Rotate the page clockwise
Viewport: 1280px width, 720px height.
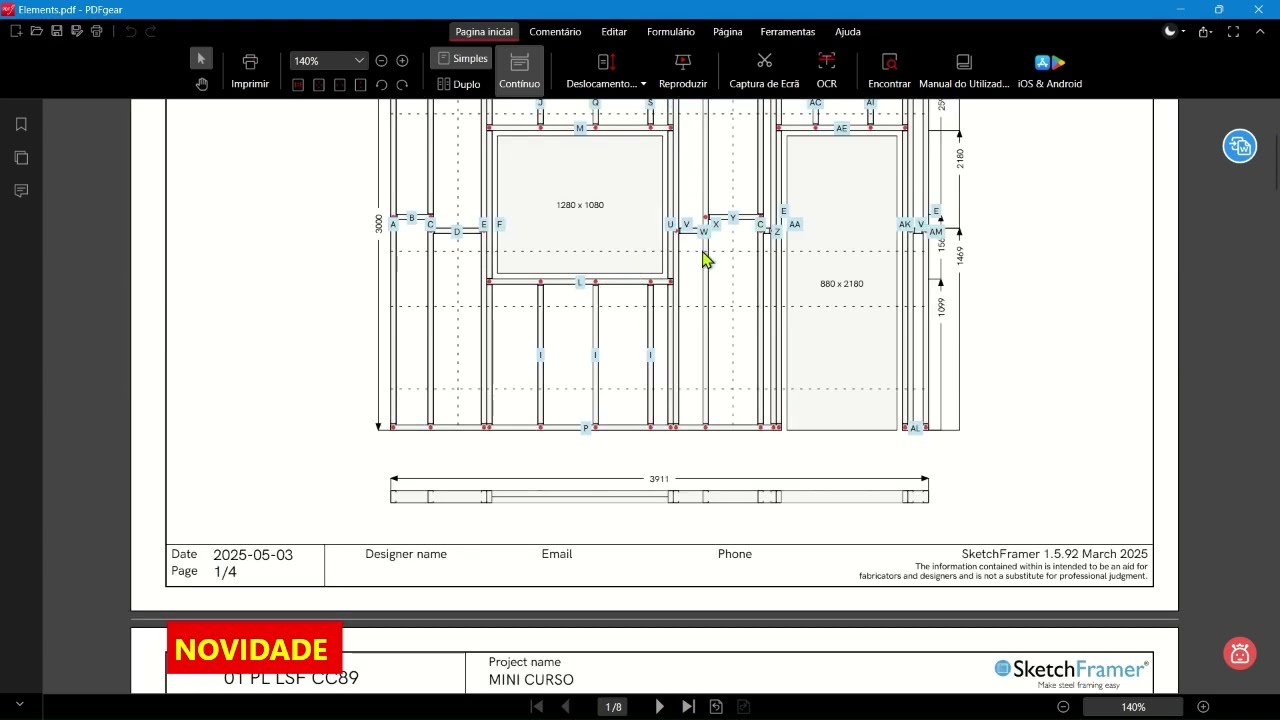(402, 85)
